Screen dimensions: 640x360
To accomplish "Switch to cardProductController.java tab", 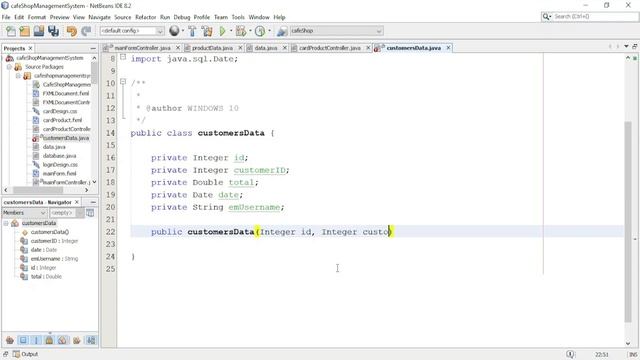I will click(x=329, y=48).
